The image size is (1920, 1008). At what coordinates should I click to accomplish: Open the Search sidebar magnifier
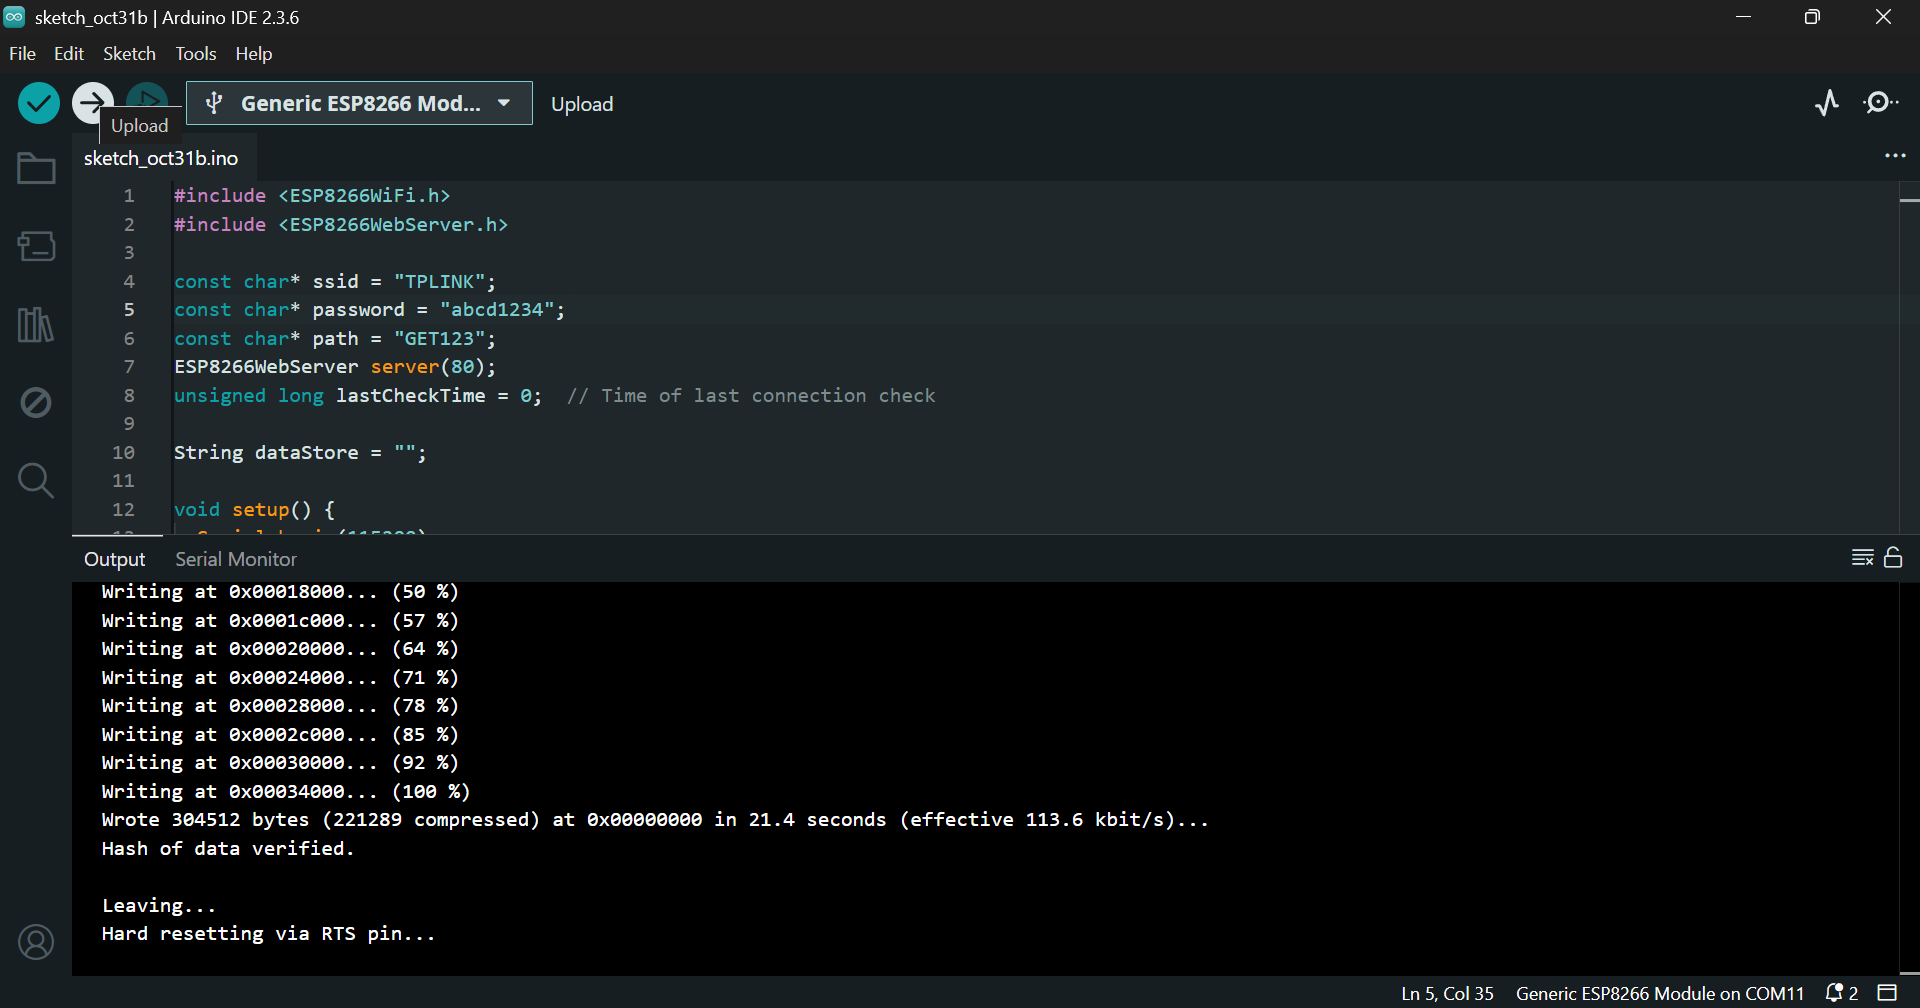click(36, 481)
